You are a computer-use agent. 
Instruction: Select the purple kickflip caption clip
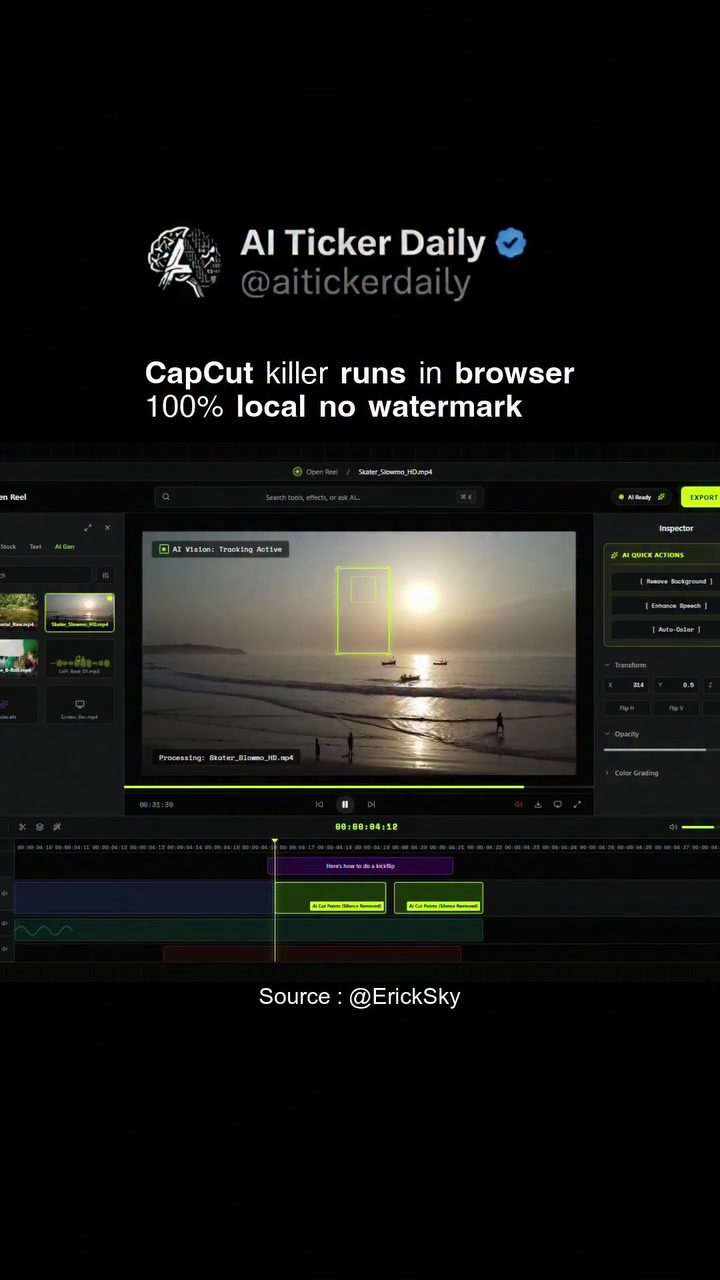tap(360, 866)
